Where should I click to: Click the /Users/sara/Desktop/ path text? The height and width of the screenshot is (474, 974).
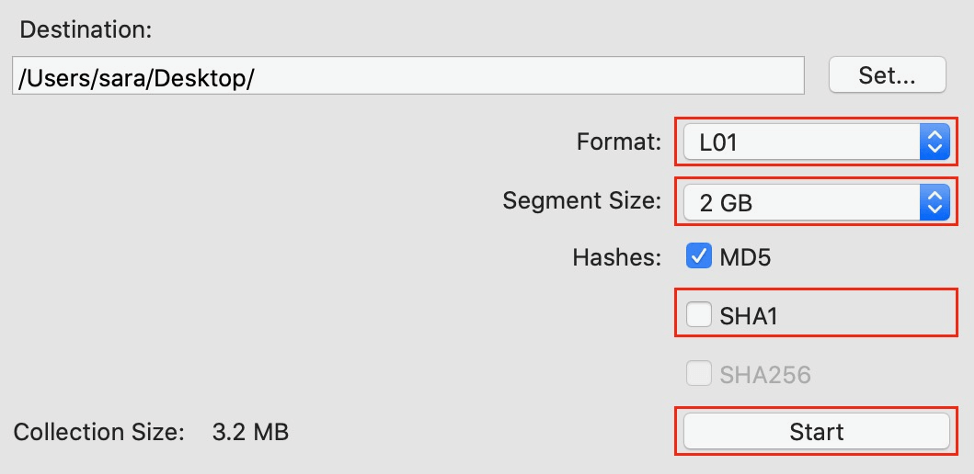[x=137, y=77]
